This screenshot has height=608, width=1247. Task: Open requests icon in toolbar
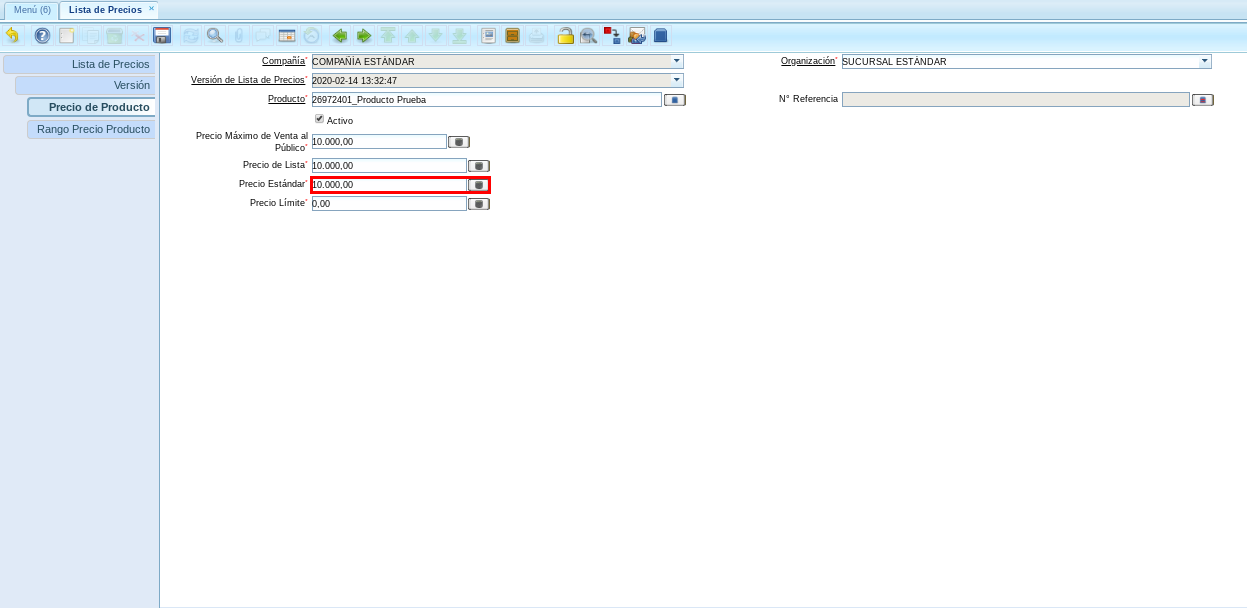pyautogui.click(x=636, y=36)
